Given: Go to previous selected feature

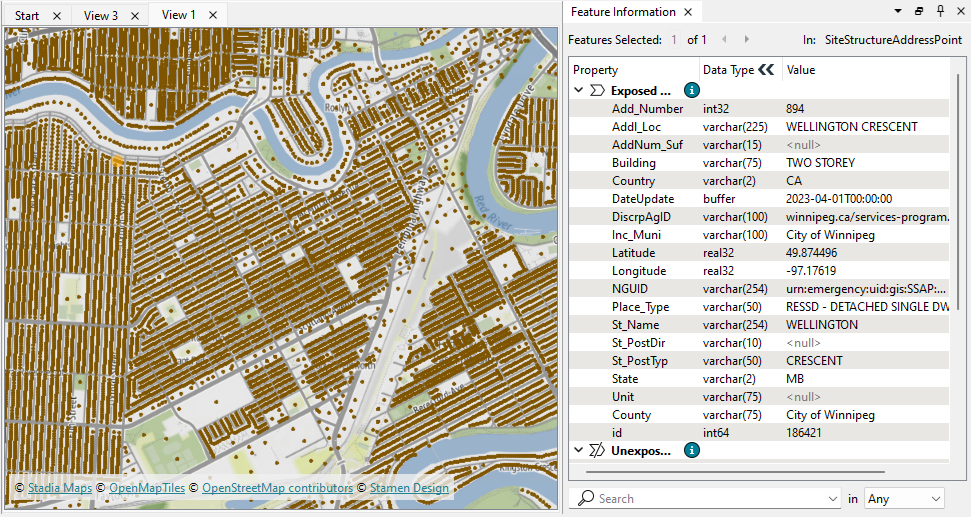Looking at the screenshot, I should pyautogui.click(x=724, y=40).
